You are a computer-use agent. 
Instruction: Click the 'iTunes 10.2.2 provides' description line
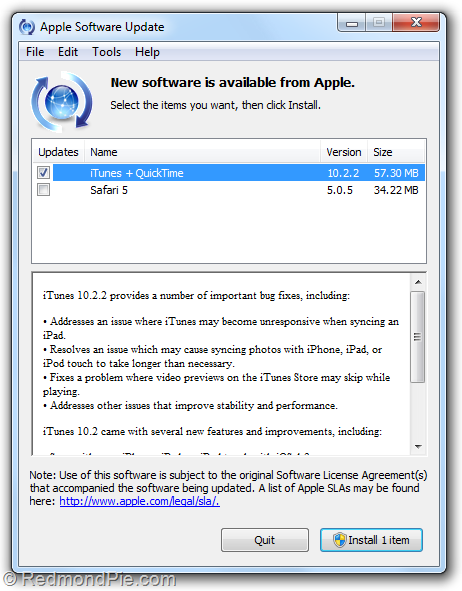tap(196, 295)
